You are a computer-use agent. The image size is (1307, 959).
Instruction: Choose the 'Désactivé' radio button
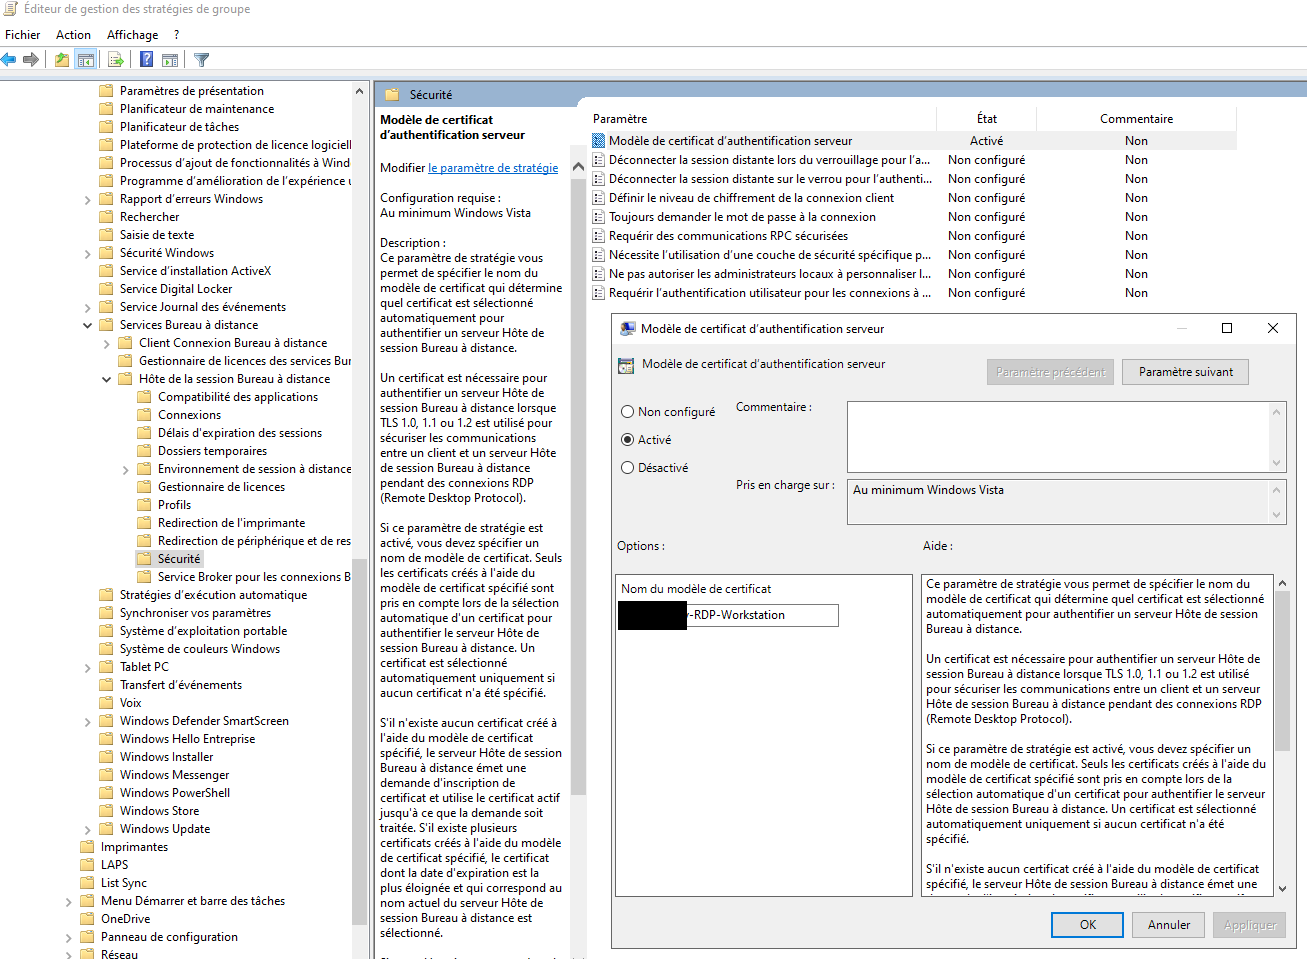[628, 468]
